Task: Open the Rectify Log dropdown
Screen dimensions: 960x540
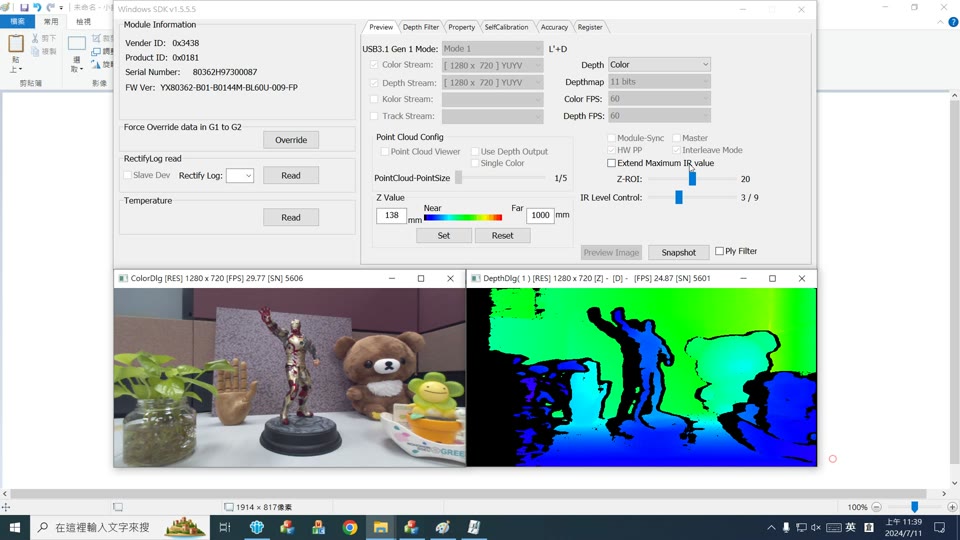Action: pos(239,175)
